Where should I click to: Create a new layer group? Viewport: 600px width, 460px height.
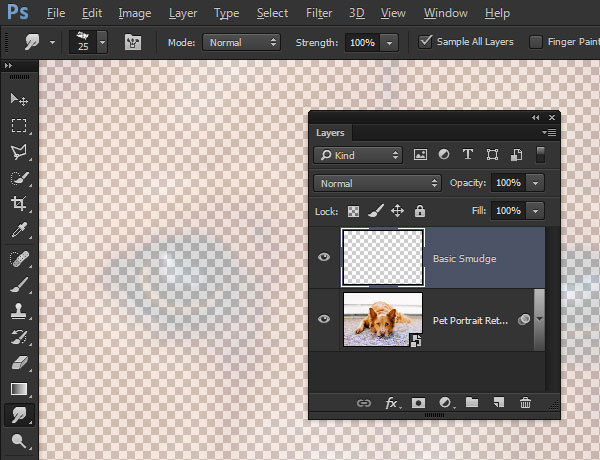click(472, 402)
